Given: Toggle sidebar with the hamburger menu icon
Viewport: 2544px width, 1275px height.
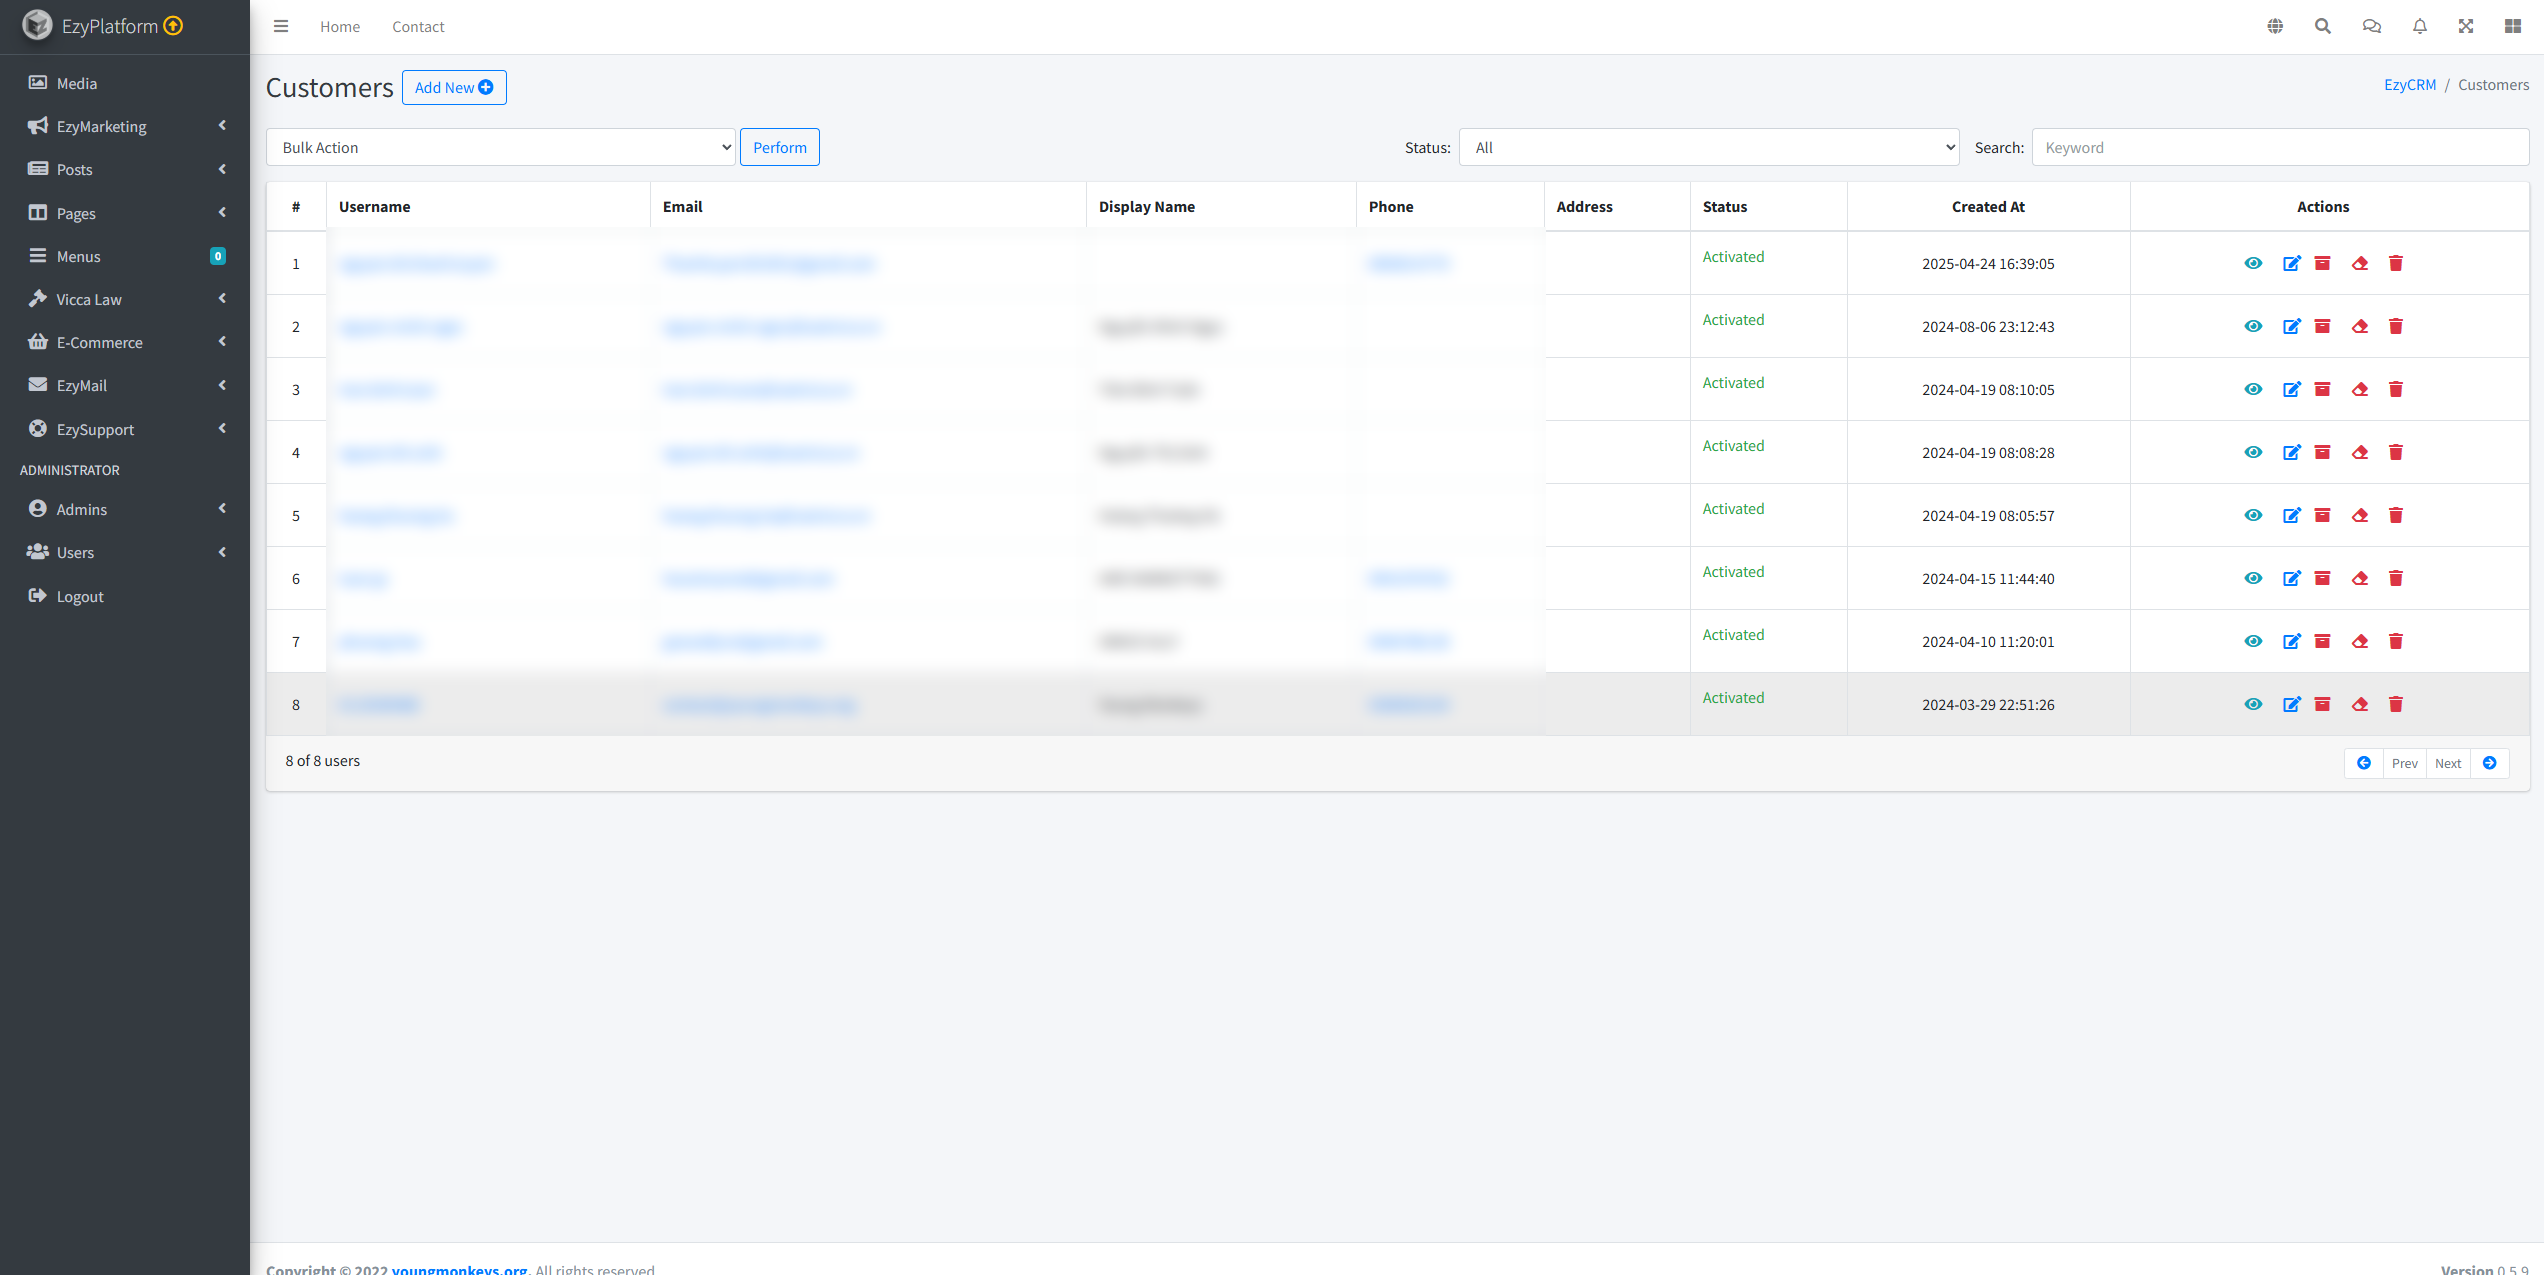Looking at the screenshot, I should coord(281,27).
